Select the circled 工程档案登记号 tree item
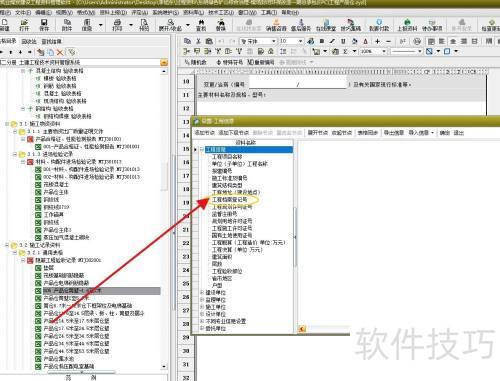This screenshot has height=381, width=500. (x=230, y=199)
